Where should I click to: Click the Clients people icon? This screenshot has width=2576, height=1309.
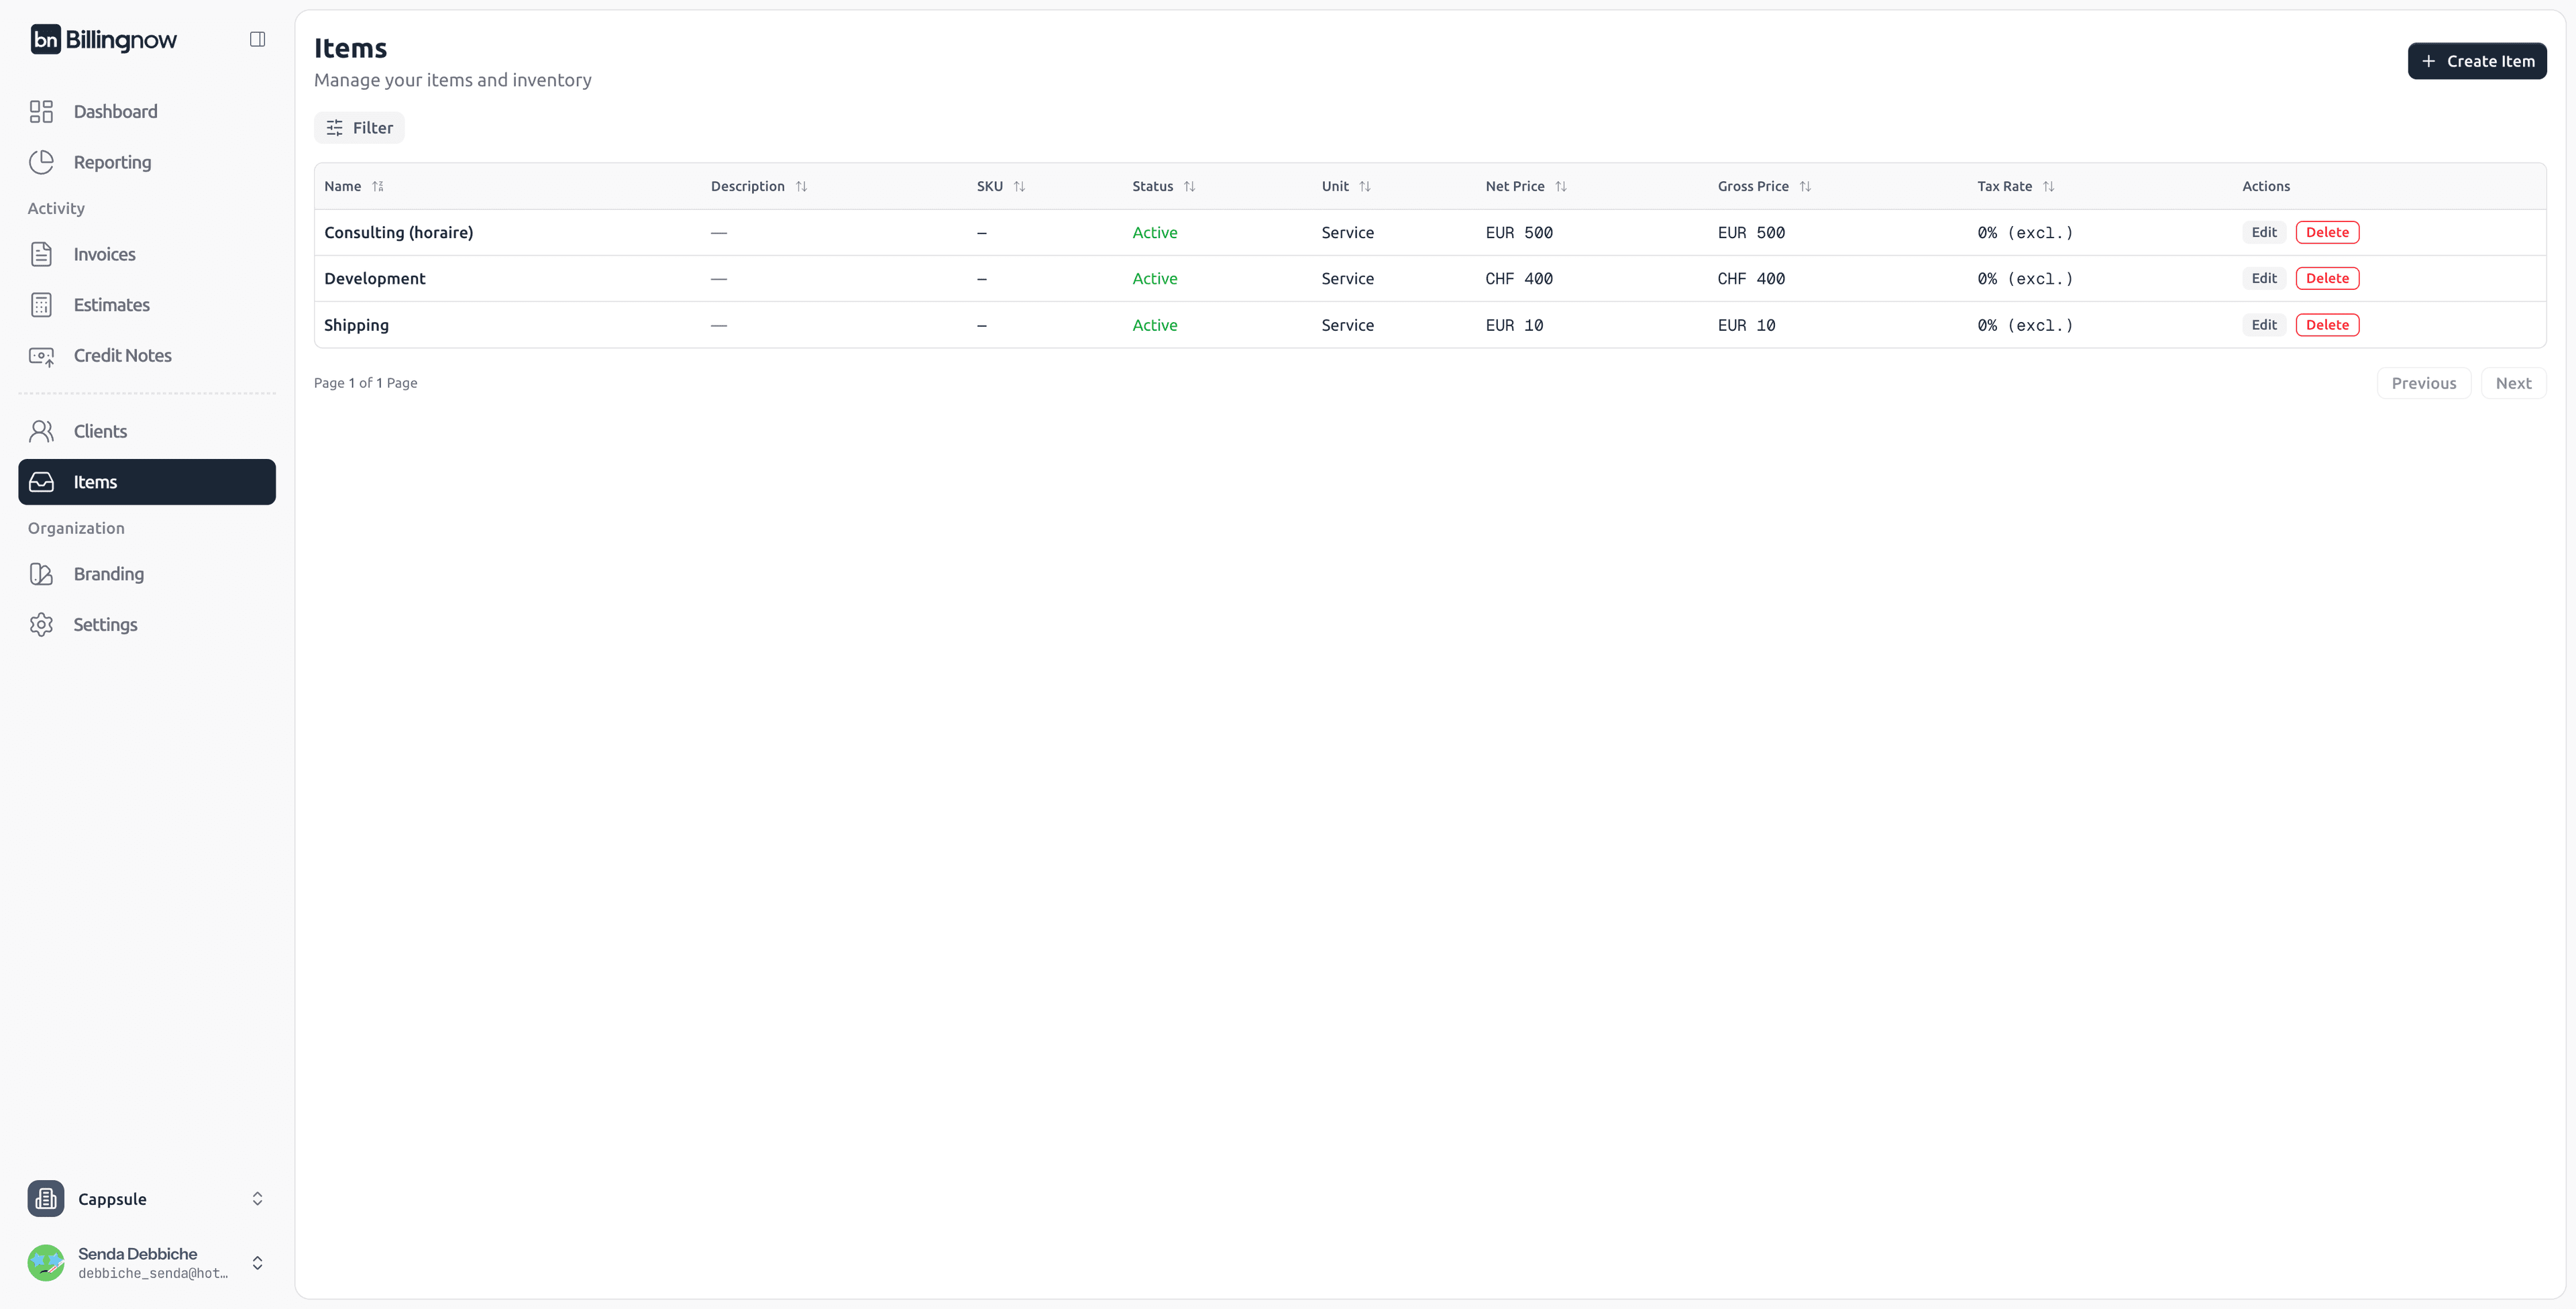pyautogui.click(x=41, y=431)
